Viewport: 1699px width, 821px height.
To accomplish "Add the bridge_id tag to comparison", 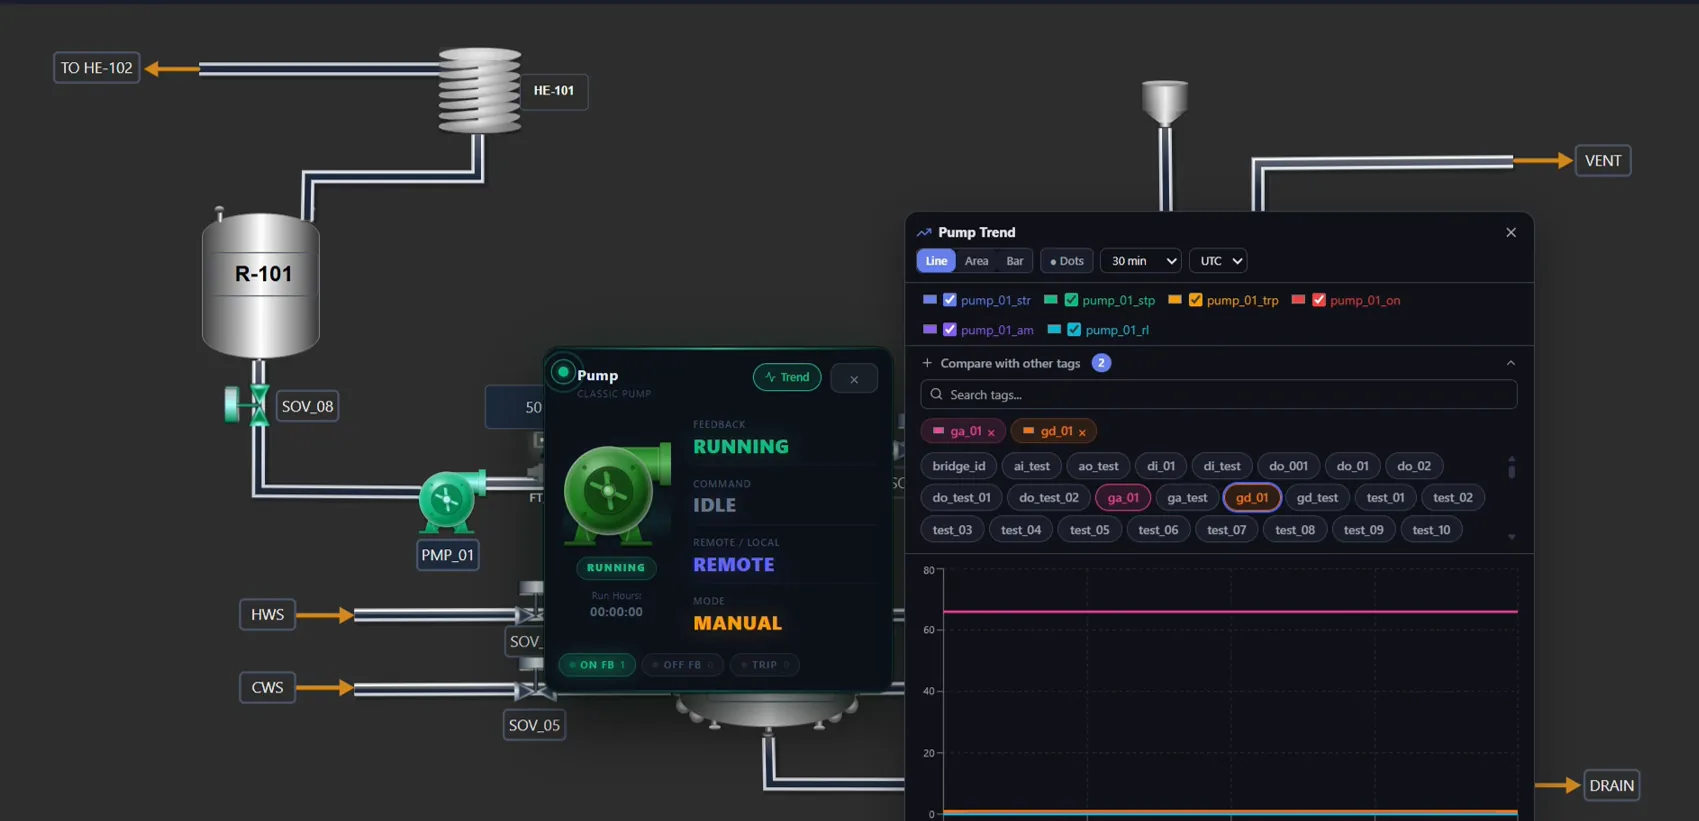I will point(959,466).
